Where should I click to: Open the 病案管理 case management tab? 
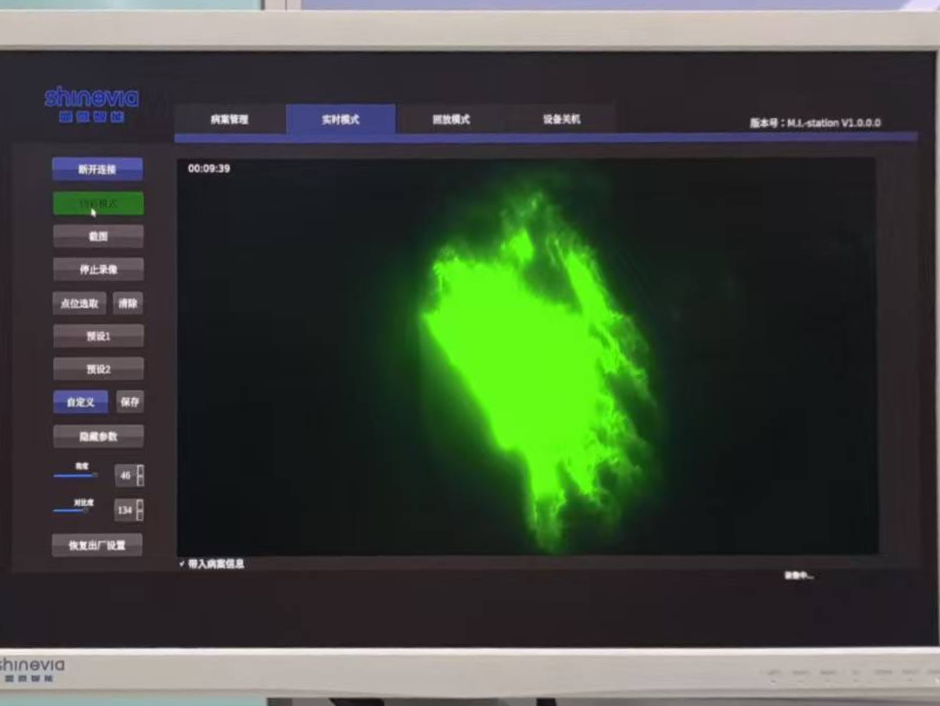pos(229,120)
